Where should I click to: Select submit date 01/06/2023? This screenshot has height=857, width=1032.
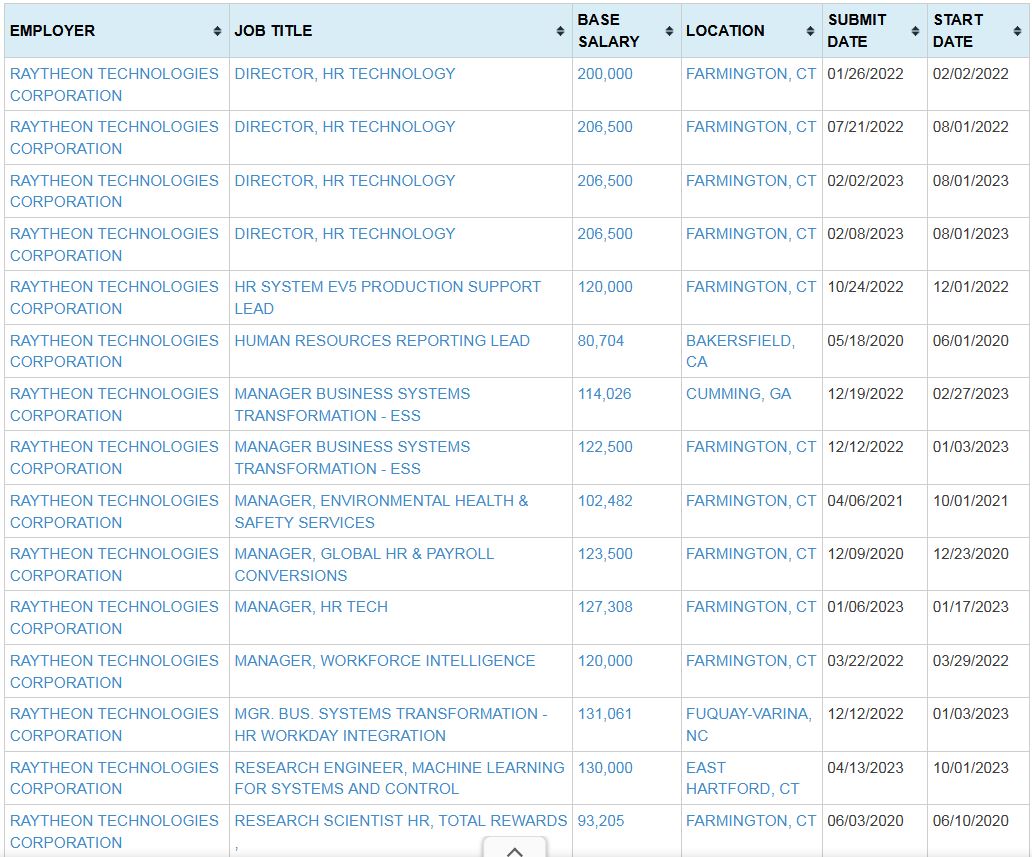tap(865, 607)
